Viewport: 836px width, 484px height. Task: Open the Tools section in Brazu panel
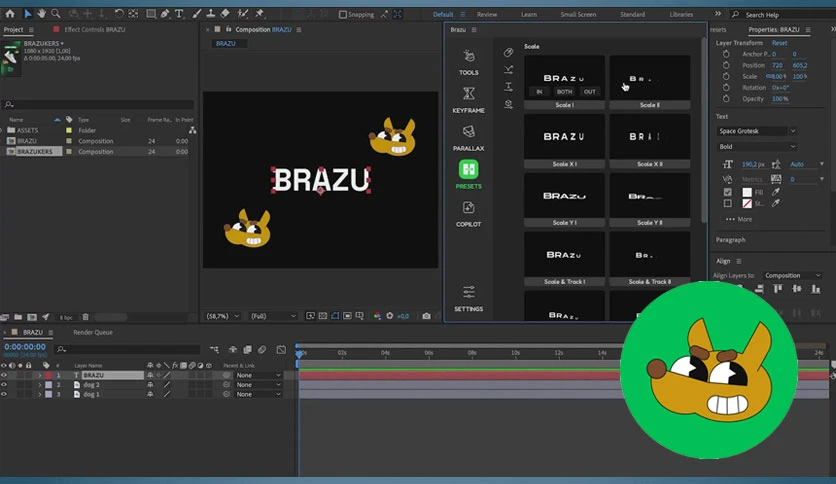469,62
